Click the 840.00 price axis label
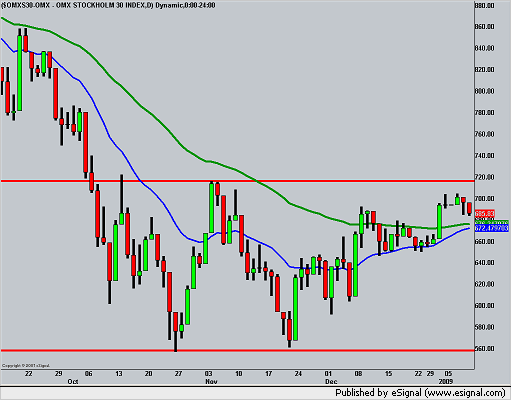Image resolution: width=511 pixels, height=400 pixels. click(485, 48)
